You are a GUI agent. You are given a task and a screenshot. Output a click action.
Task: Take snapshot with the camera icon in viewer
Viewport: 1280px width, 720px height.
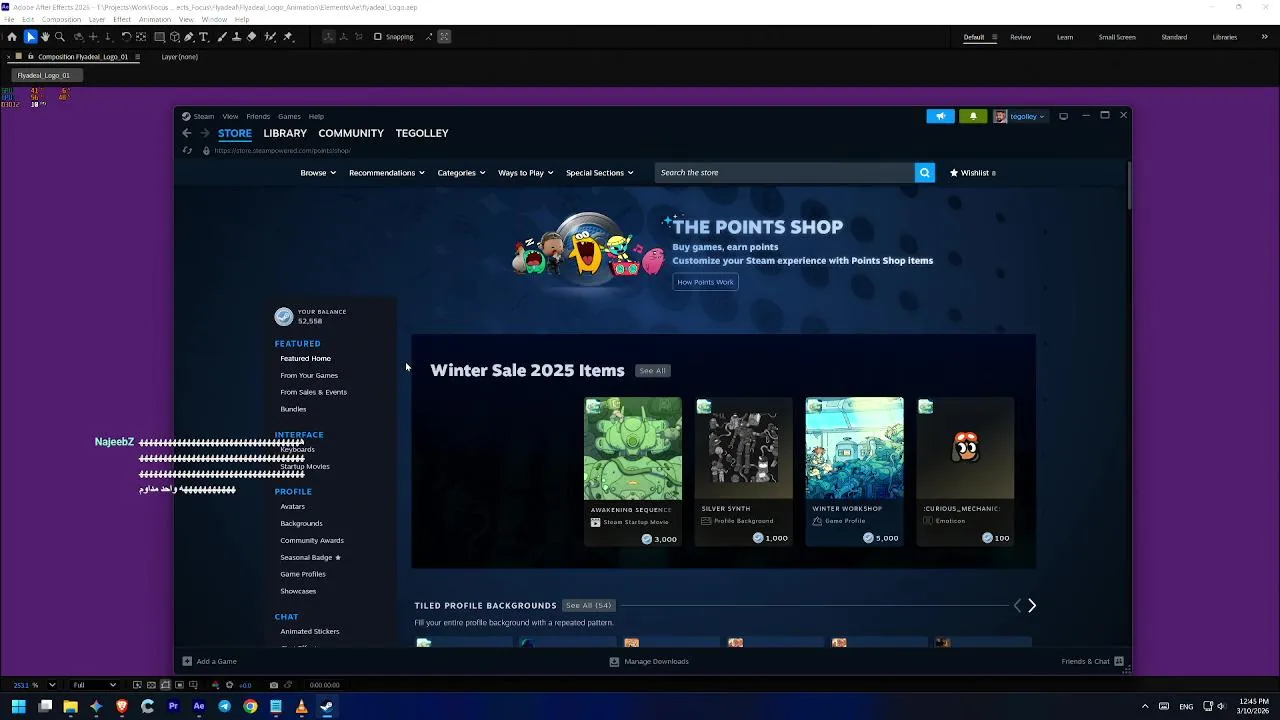tap(274, 685)
